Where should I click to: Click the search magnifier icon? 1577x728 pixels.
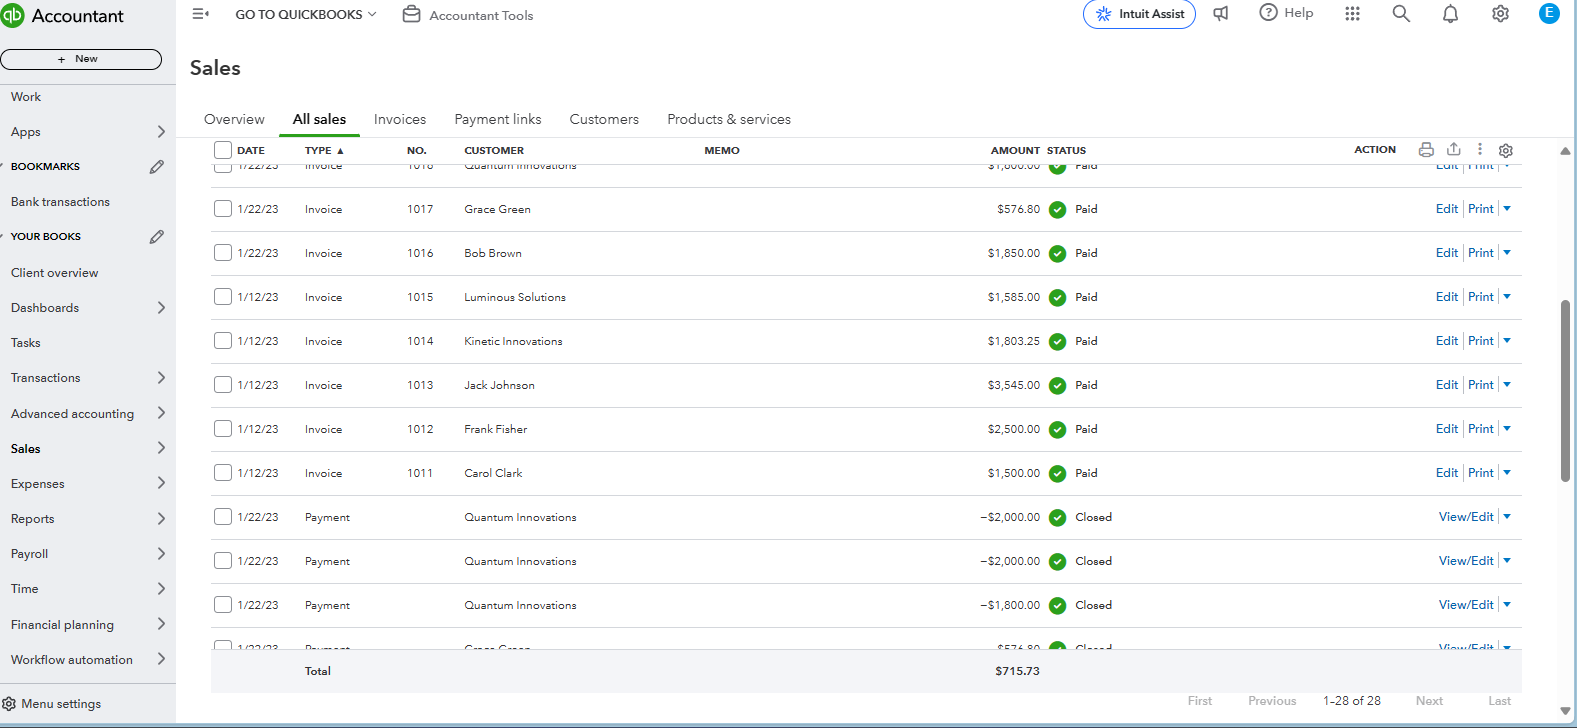pyautogui.click(x=1401, y=14)
